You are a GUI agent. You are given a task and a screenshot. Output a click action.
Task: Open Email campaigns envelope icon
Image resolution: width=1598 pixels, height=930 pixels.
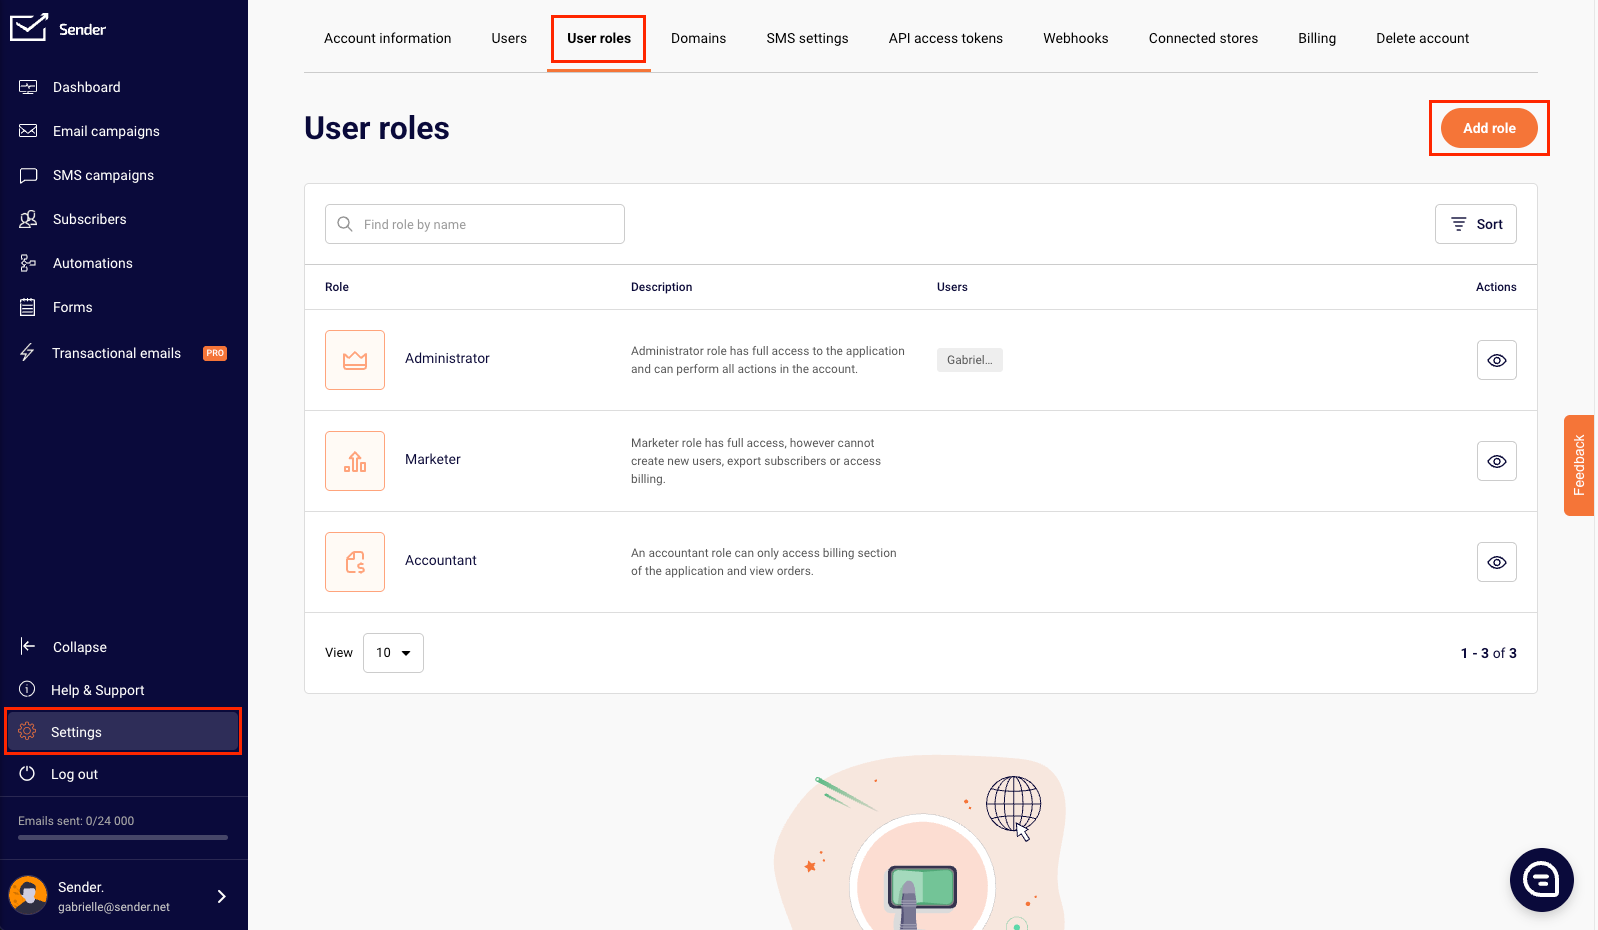(x=28, y=131)
